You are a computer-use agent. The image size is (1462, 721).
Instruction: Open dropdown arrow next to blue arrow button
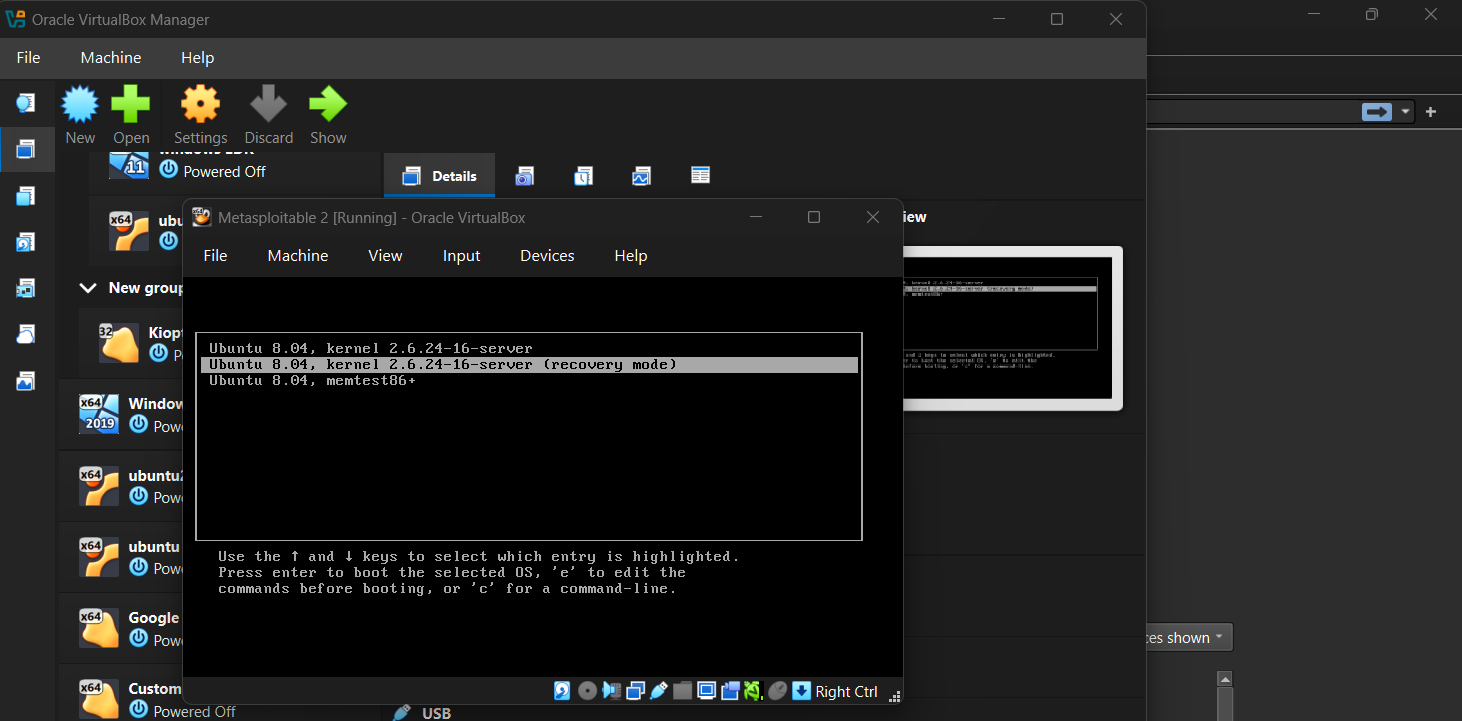pos(1405,112)
